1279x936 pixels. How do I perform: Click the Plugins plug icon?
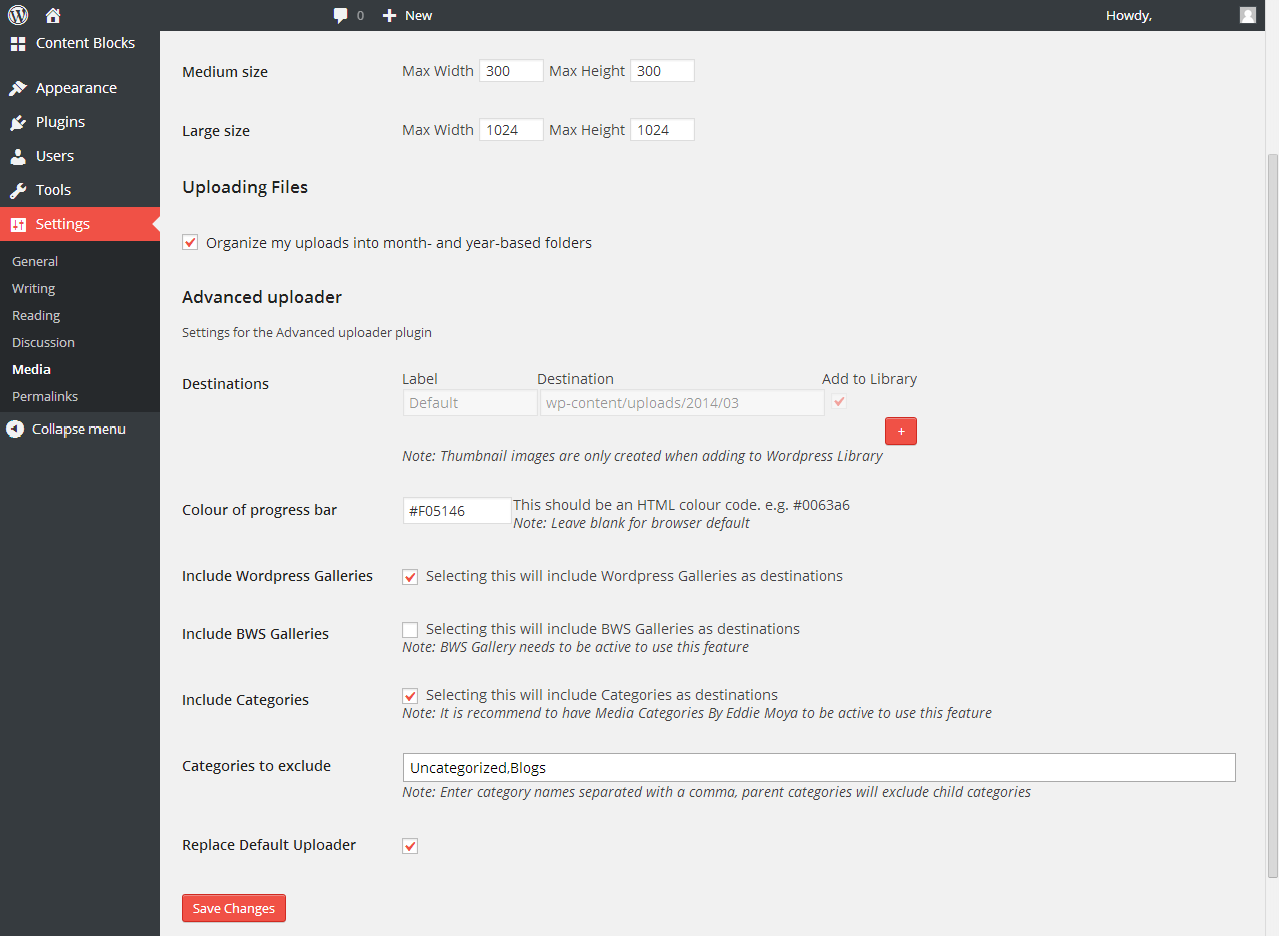[x=18, y=122]
